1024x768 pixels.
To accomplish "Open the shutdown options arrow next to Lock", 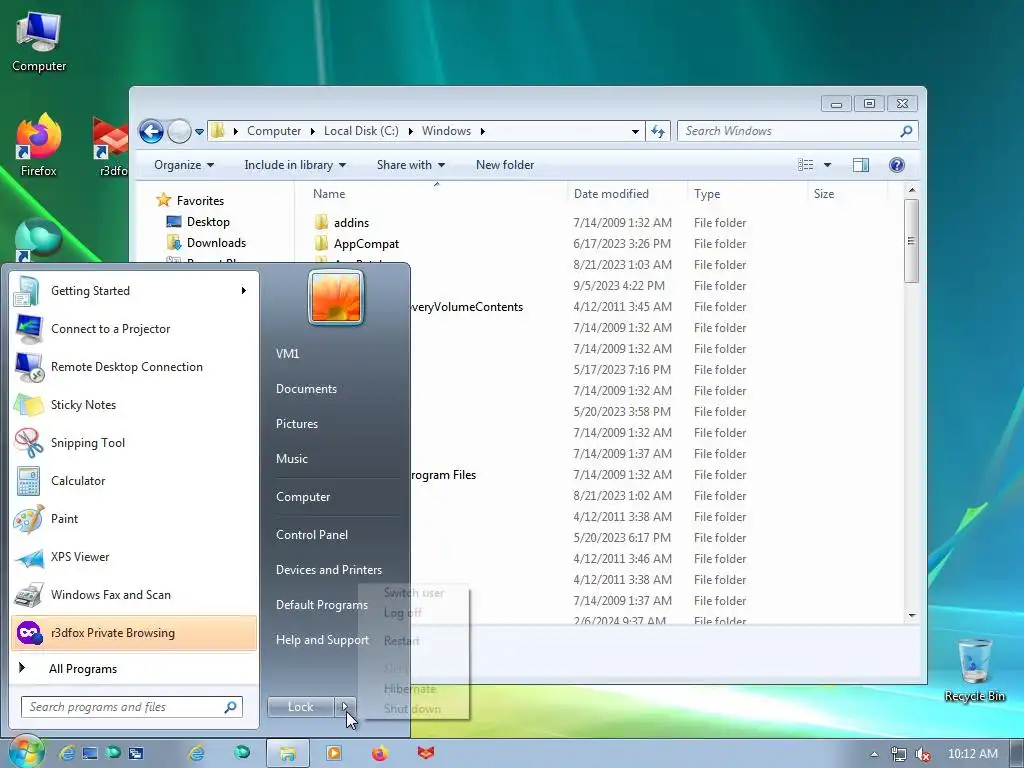I will (x=345, y=707).
